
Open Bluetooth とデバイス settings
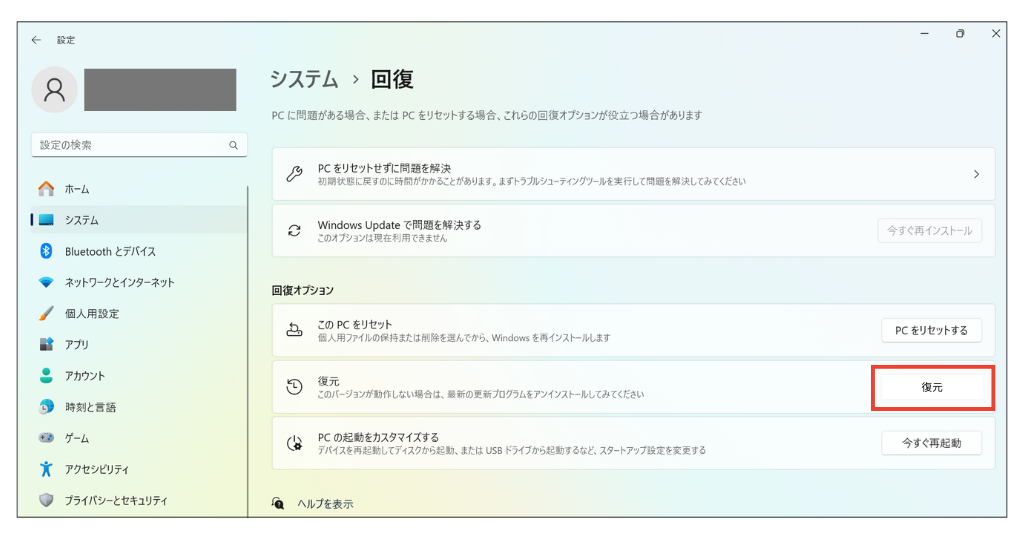coord(139,251)
